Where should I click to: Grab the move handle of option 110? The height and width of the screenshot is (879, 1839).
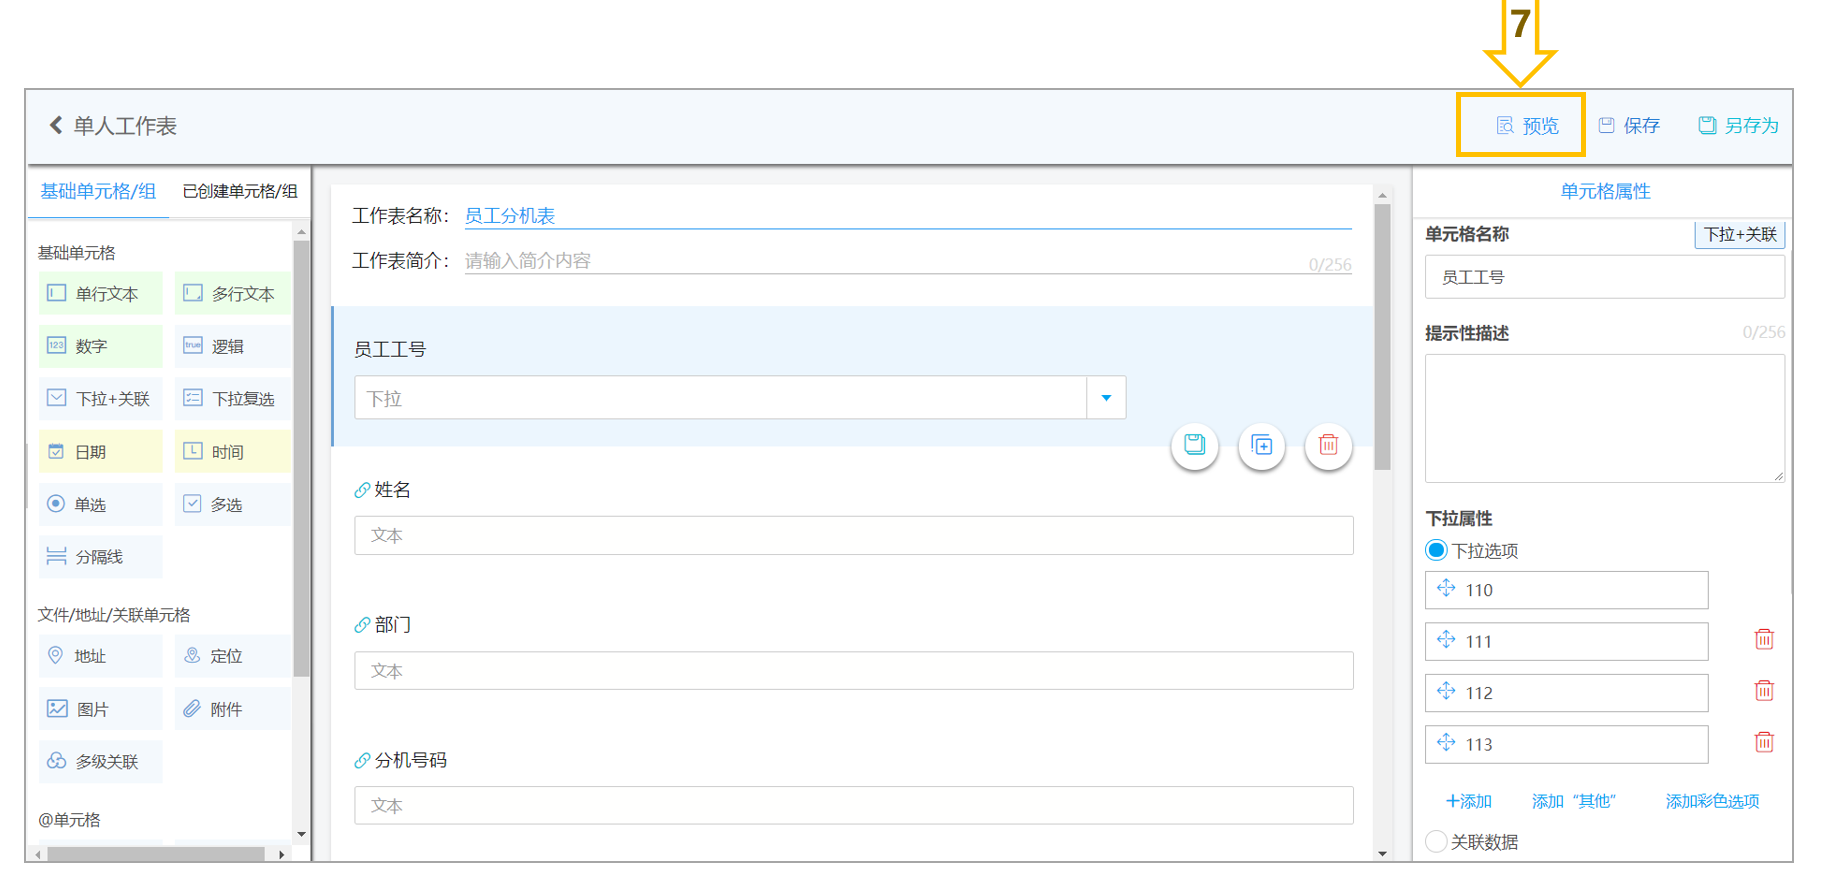tap(1446, 588)
